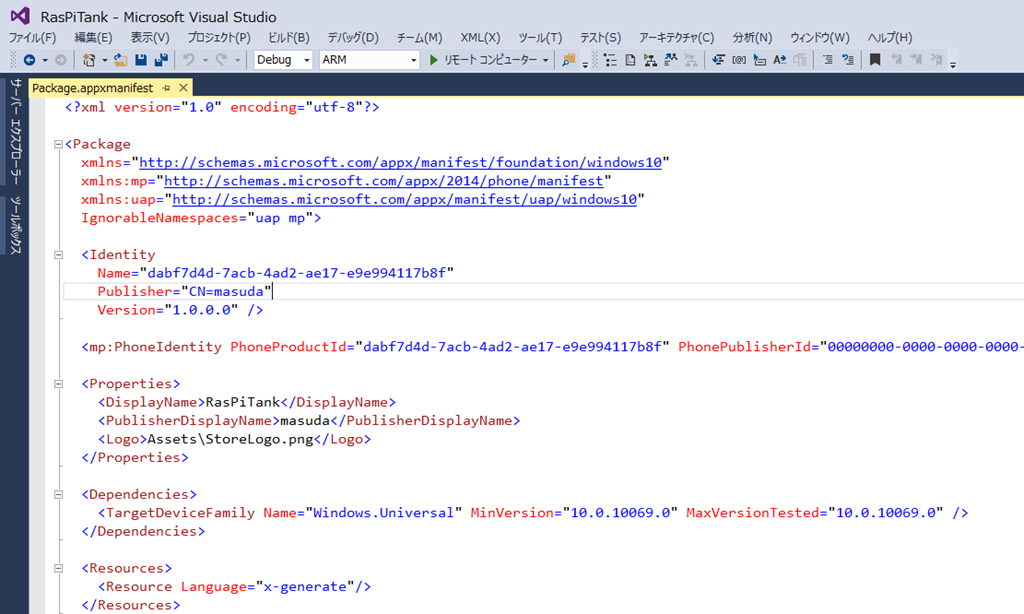Toggle pin on Package.appxmanifest tab
1024x614 pixels.
166,88
